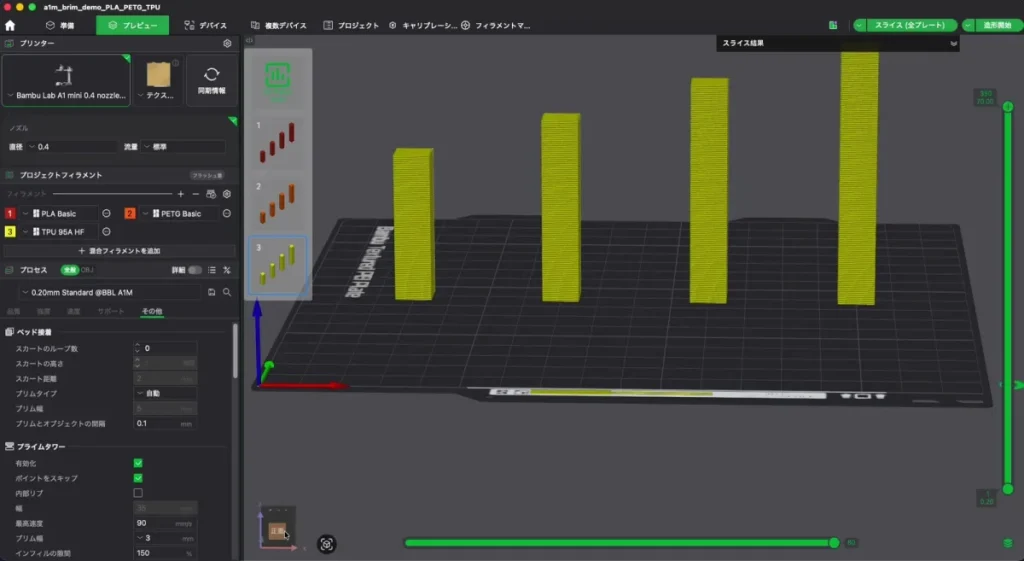Open the デバイス tab
The image size is (1024, 561).
[206, 25]
